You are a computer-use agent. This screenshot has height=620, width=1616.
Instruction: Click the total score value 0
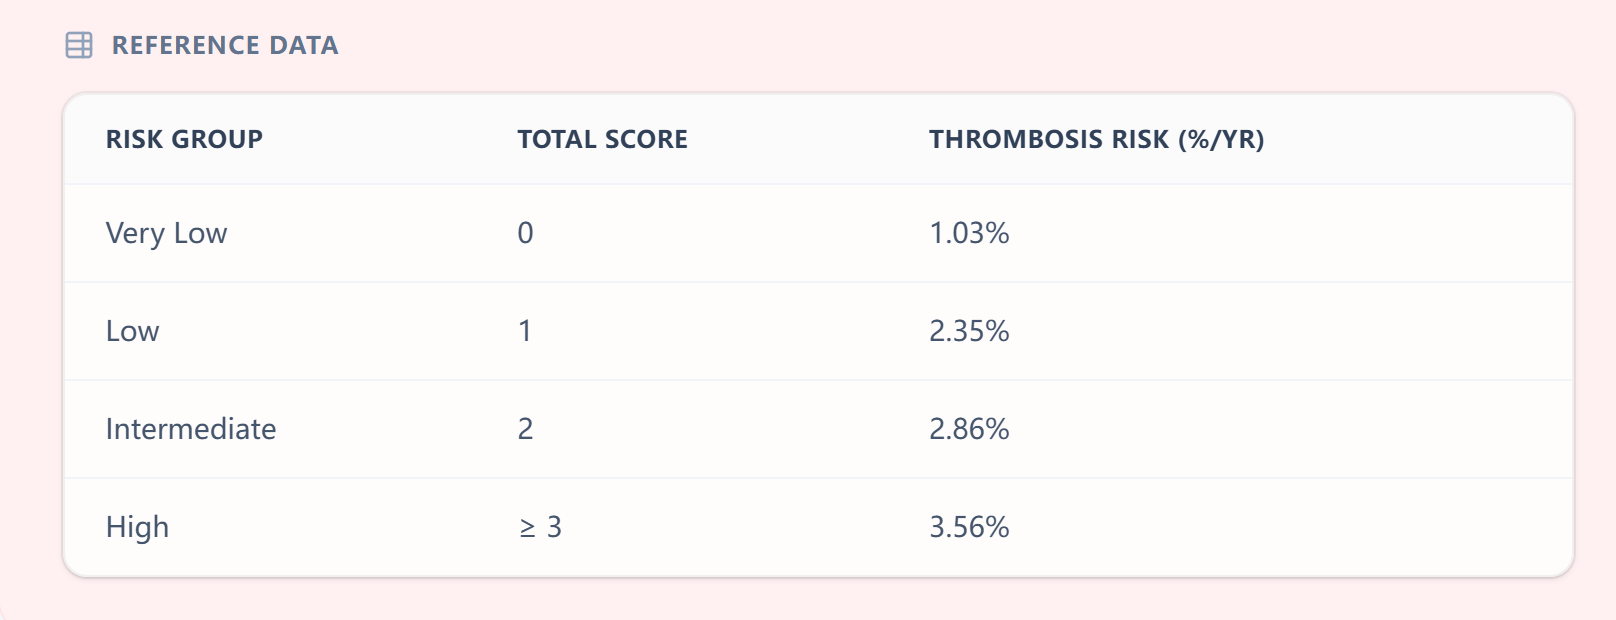click(x=525, y=233)
